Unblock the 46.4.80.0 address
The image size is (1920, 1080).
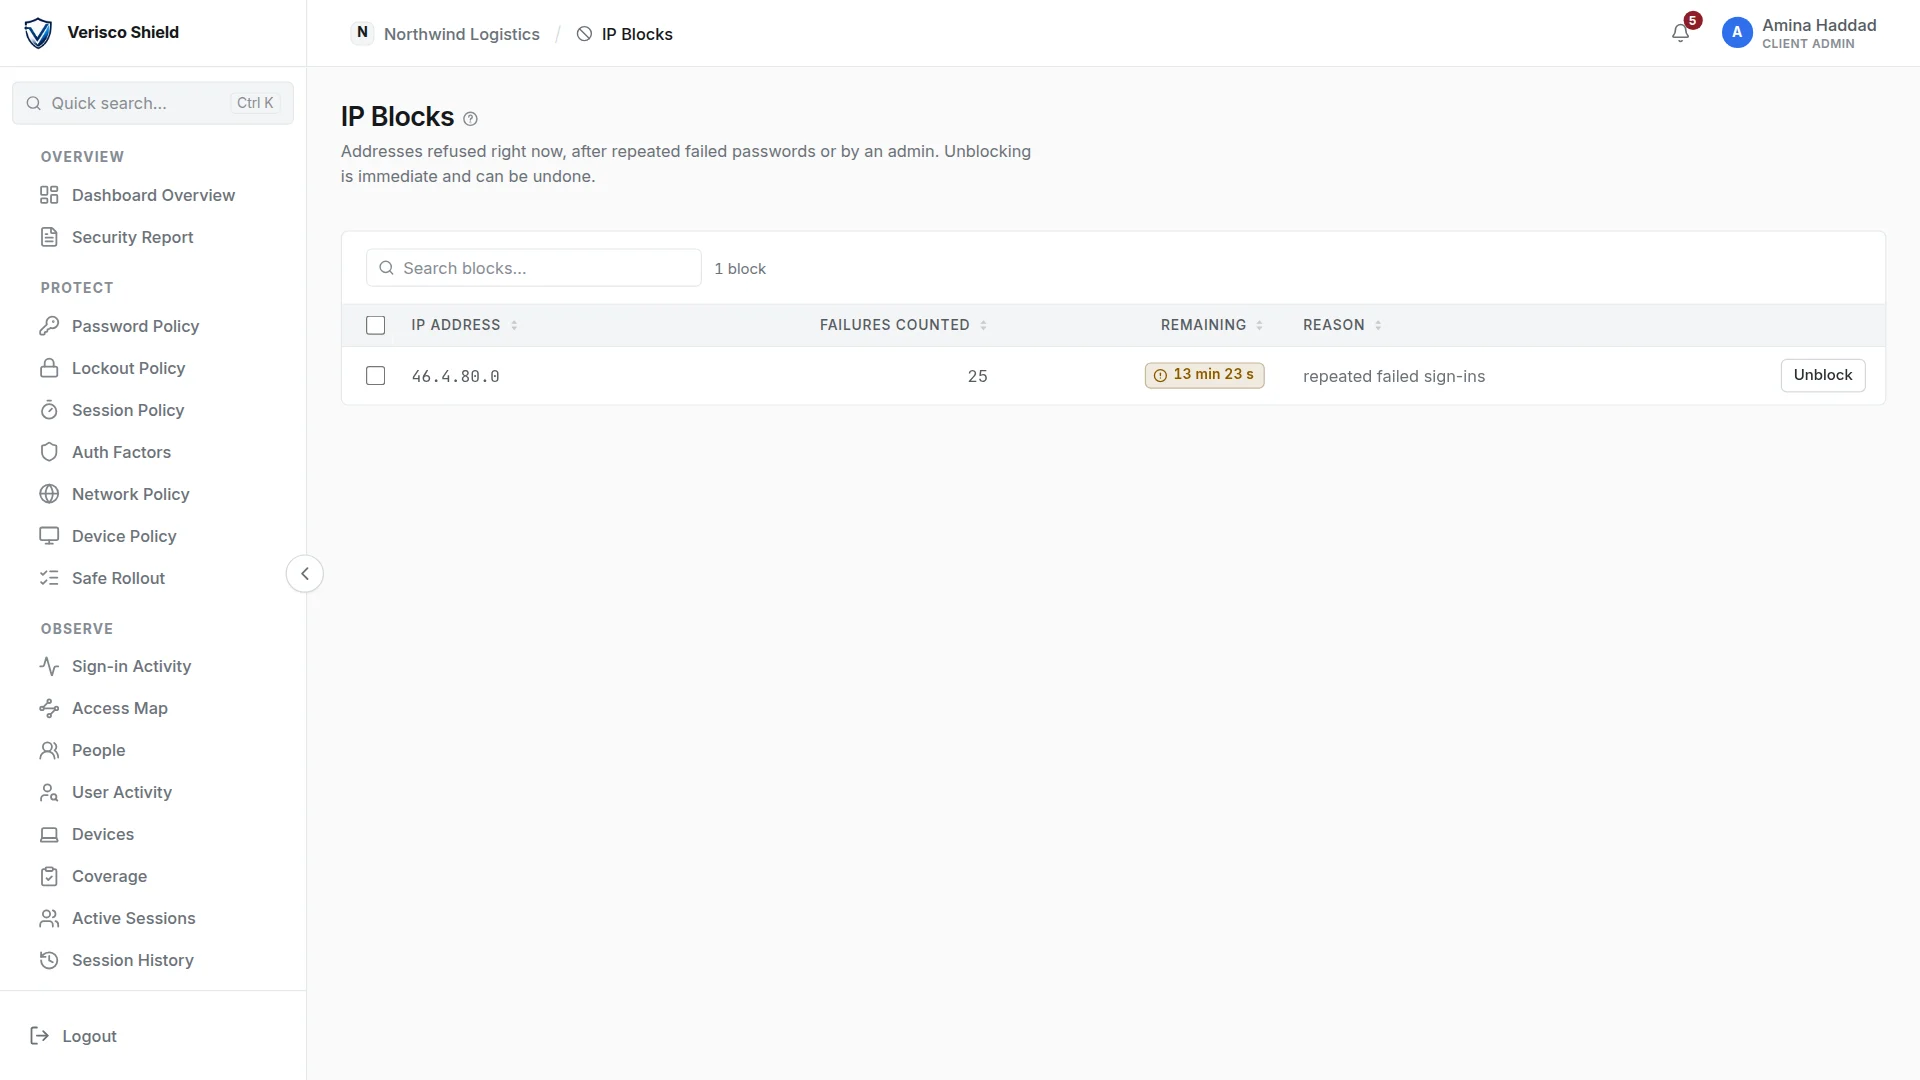click(x=1822, y=375)
